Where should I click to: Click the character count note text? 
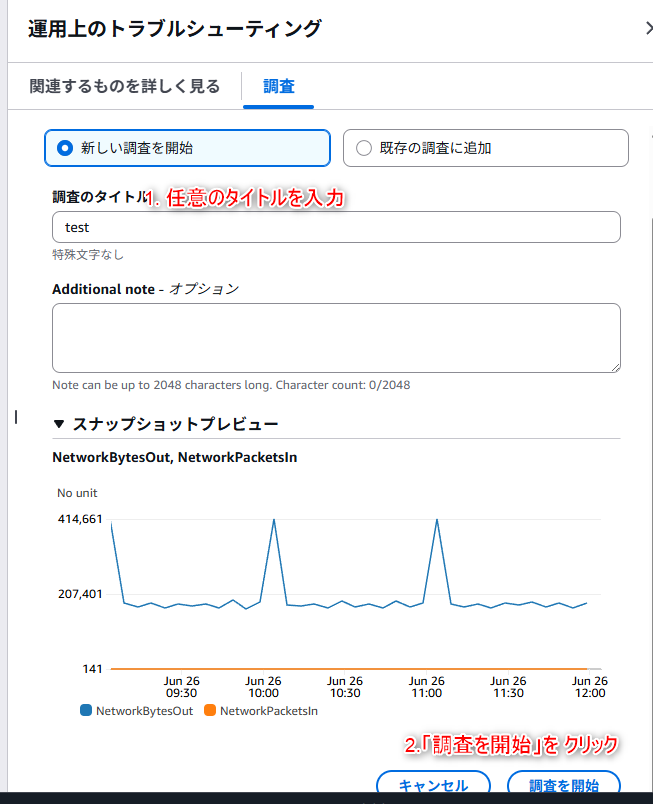(231, 385)
